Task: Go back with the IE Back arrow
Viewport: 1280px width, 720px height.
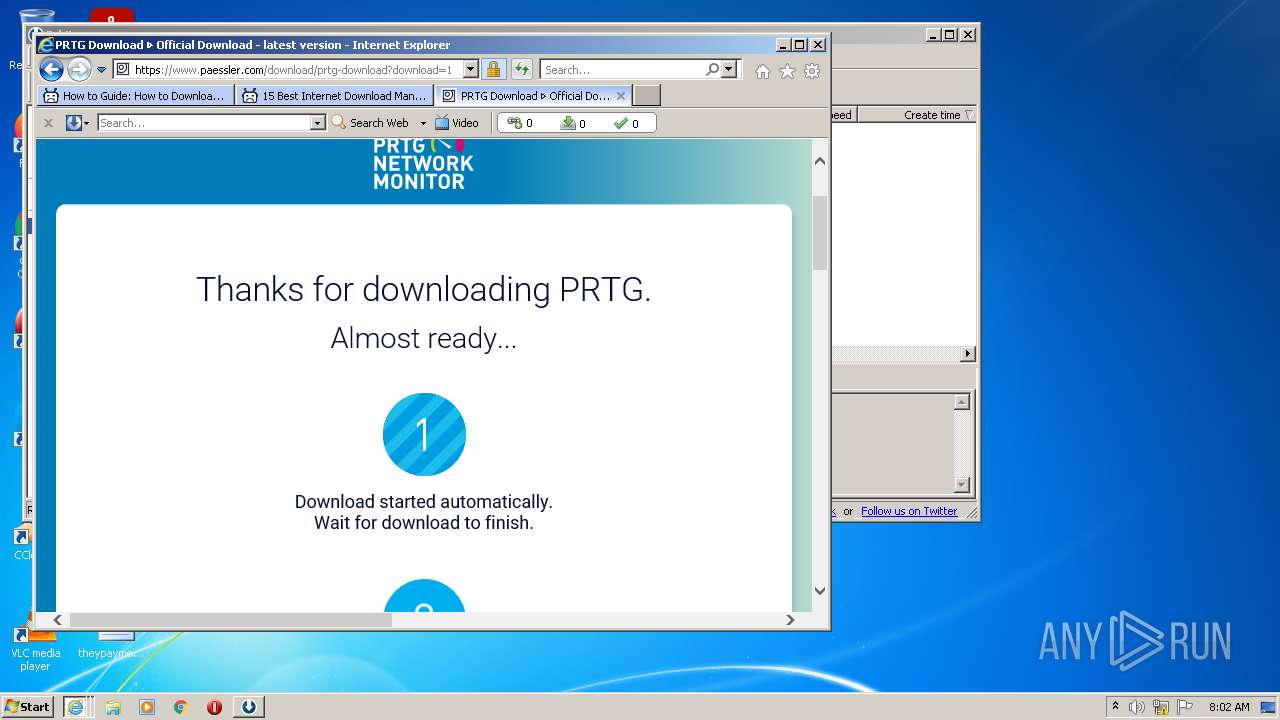Action: point(51,70)
